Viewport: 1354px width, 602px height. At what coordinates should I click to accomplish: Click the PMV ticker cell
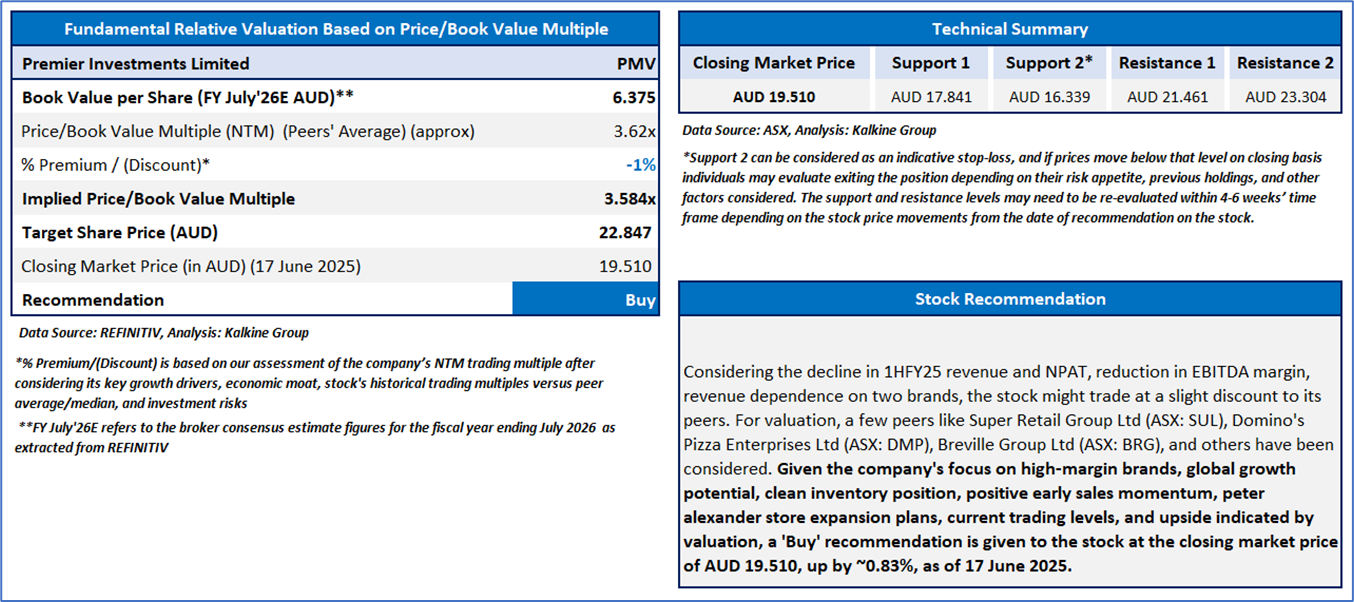pyautogui.click(x=636, y=64)
